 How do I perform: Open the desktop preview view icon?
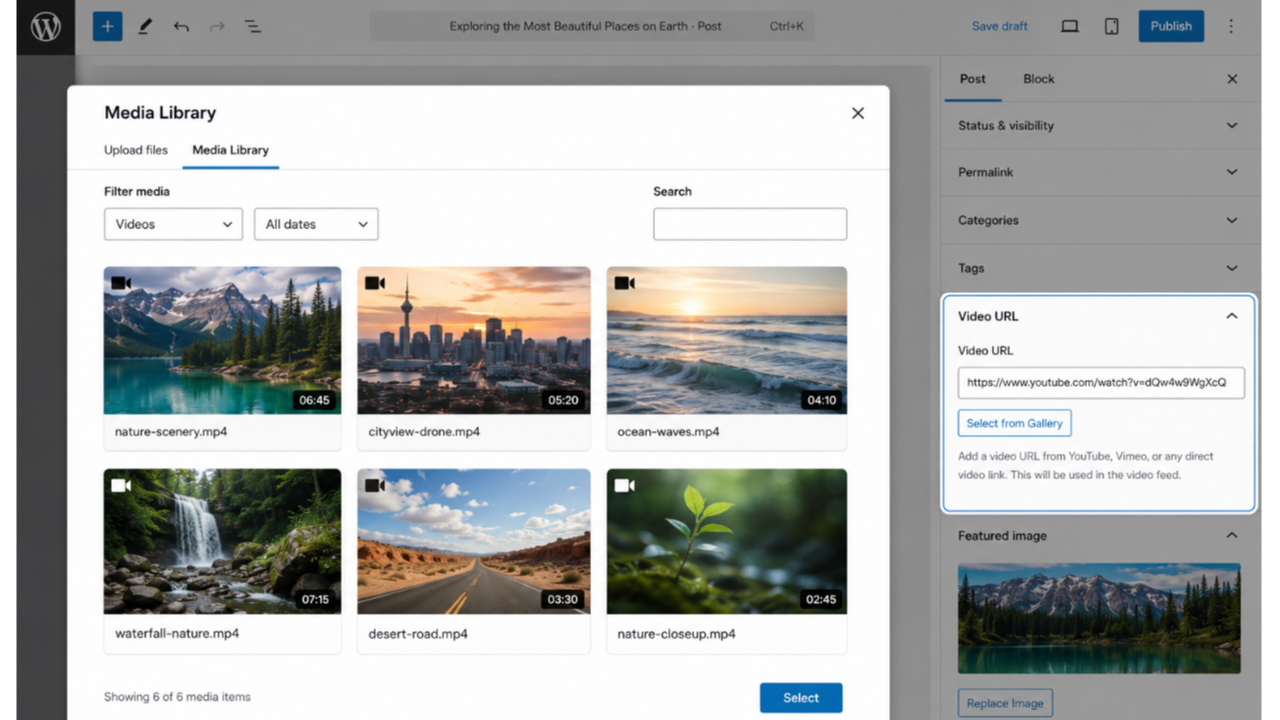pyautogui.click(x=1070, y=27)
